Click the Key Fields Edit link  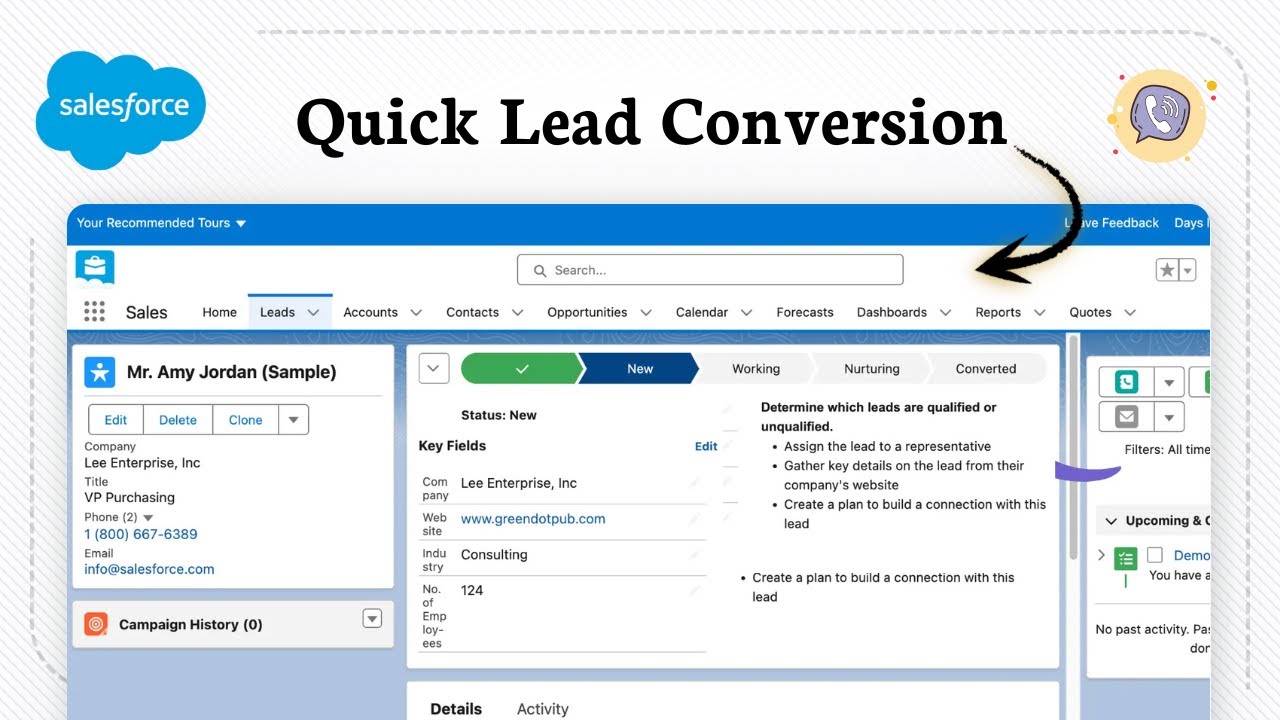(x=706, y=446)
